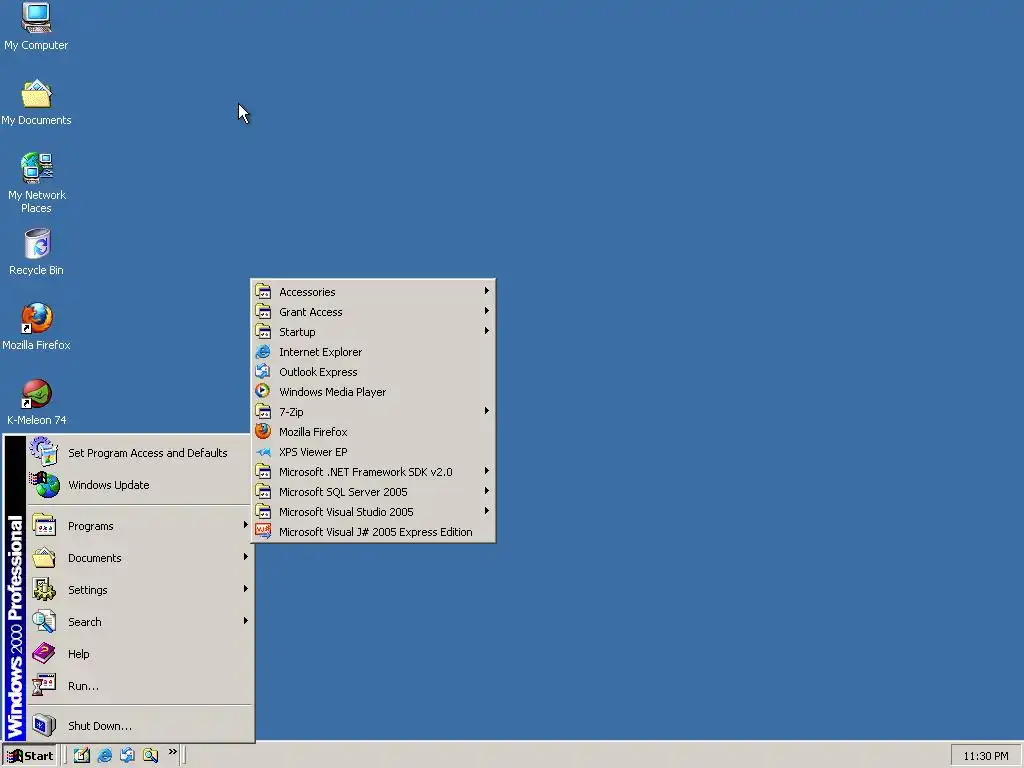Viewport: 1024px width, 768px height.
Task: Expand the Grant Access submenu arrow
Action: point(487,311)
